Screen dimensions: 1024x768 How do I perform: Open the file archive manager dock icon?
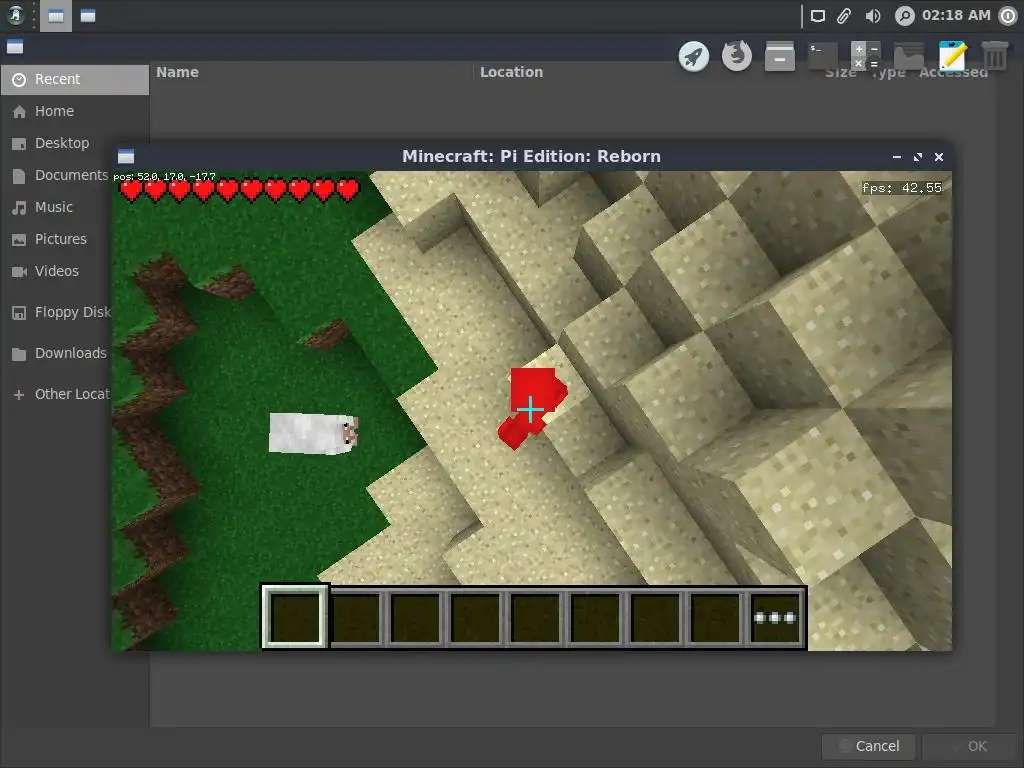(x=780, y=56)
